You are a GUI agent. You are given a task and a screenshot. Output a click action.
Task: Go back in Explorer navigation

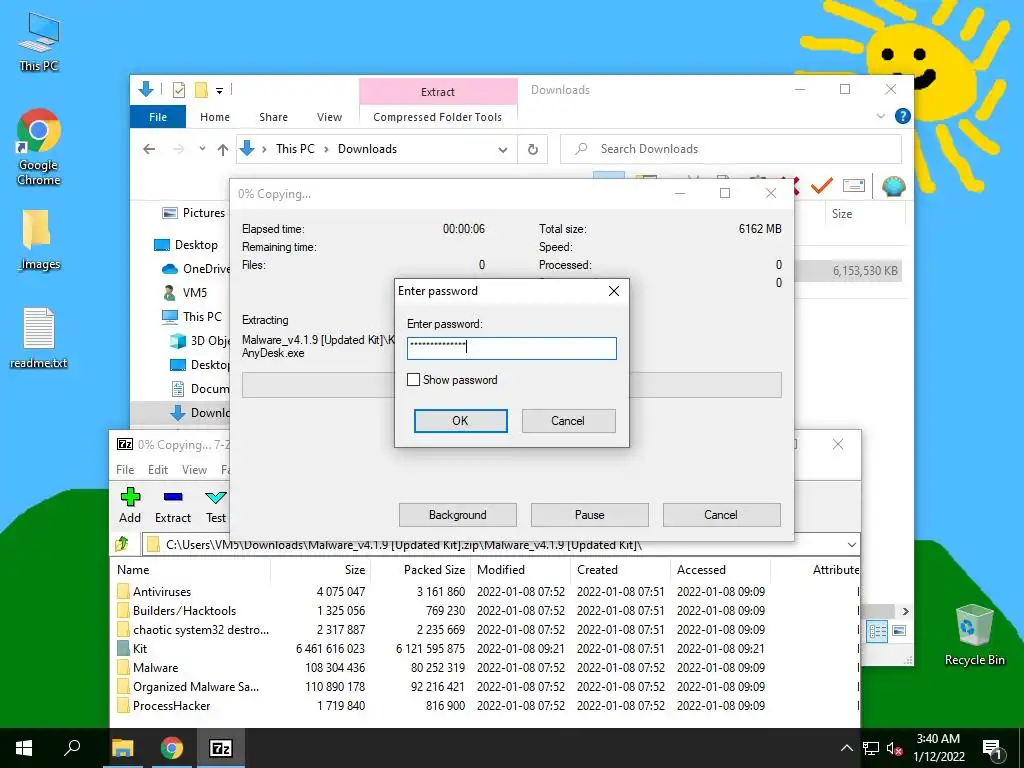(x=149, y=149)
